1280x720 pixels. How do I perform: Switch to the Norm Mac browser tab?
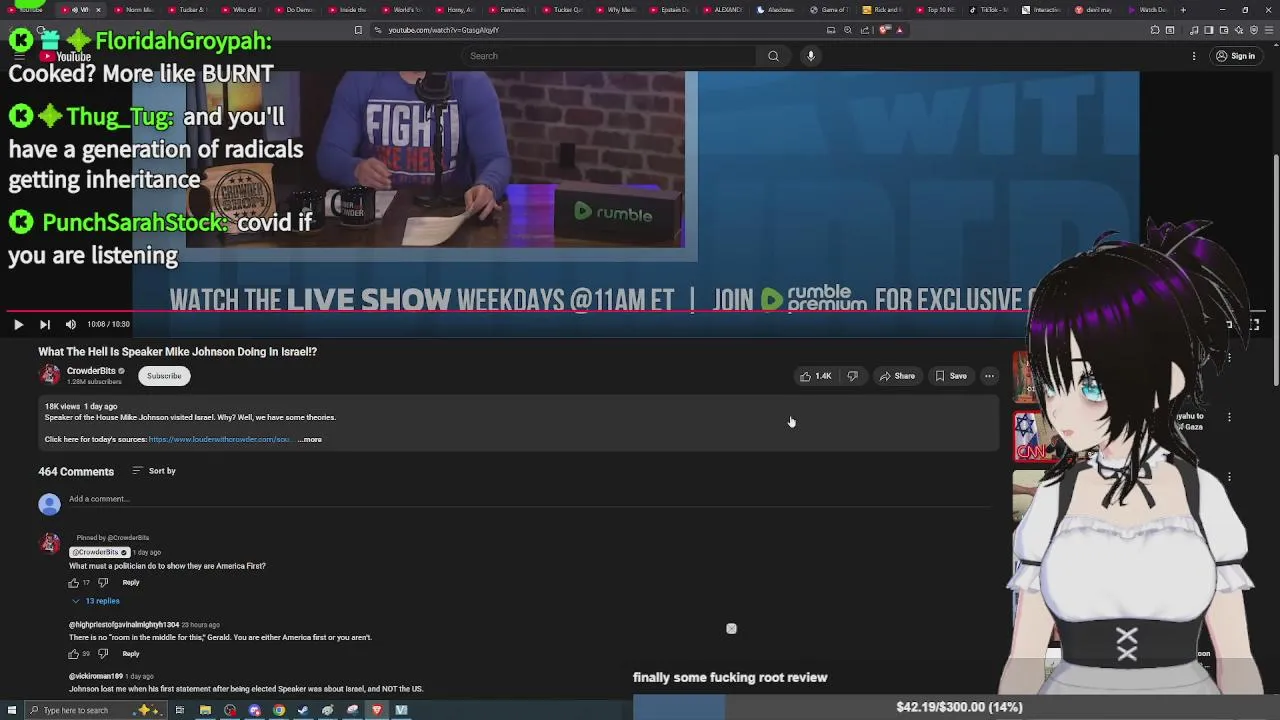pyautogui.click(x=133, y=10)
